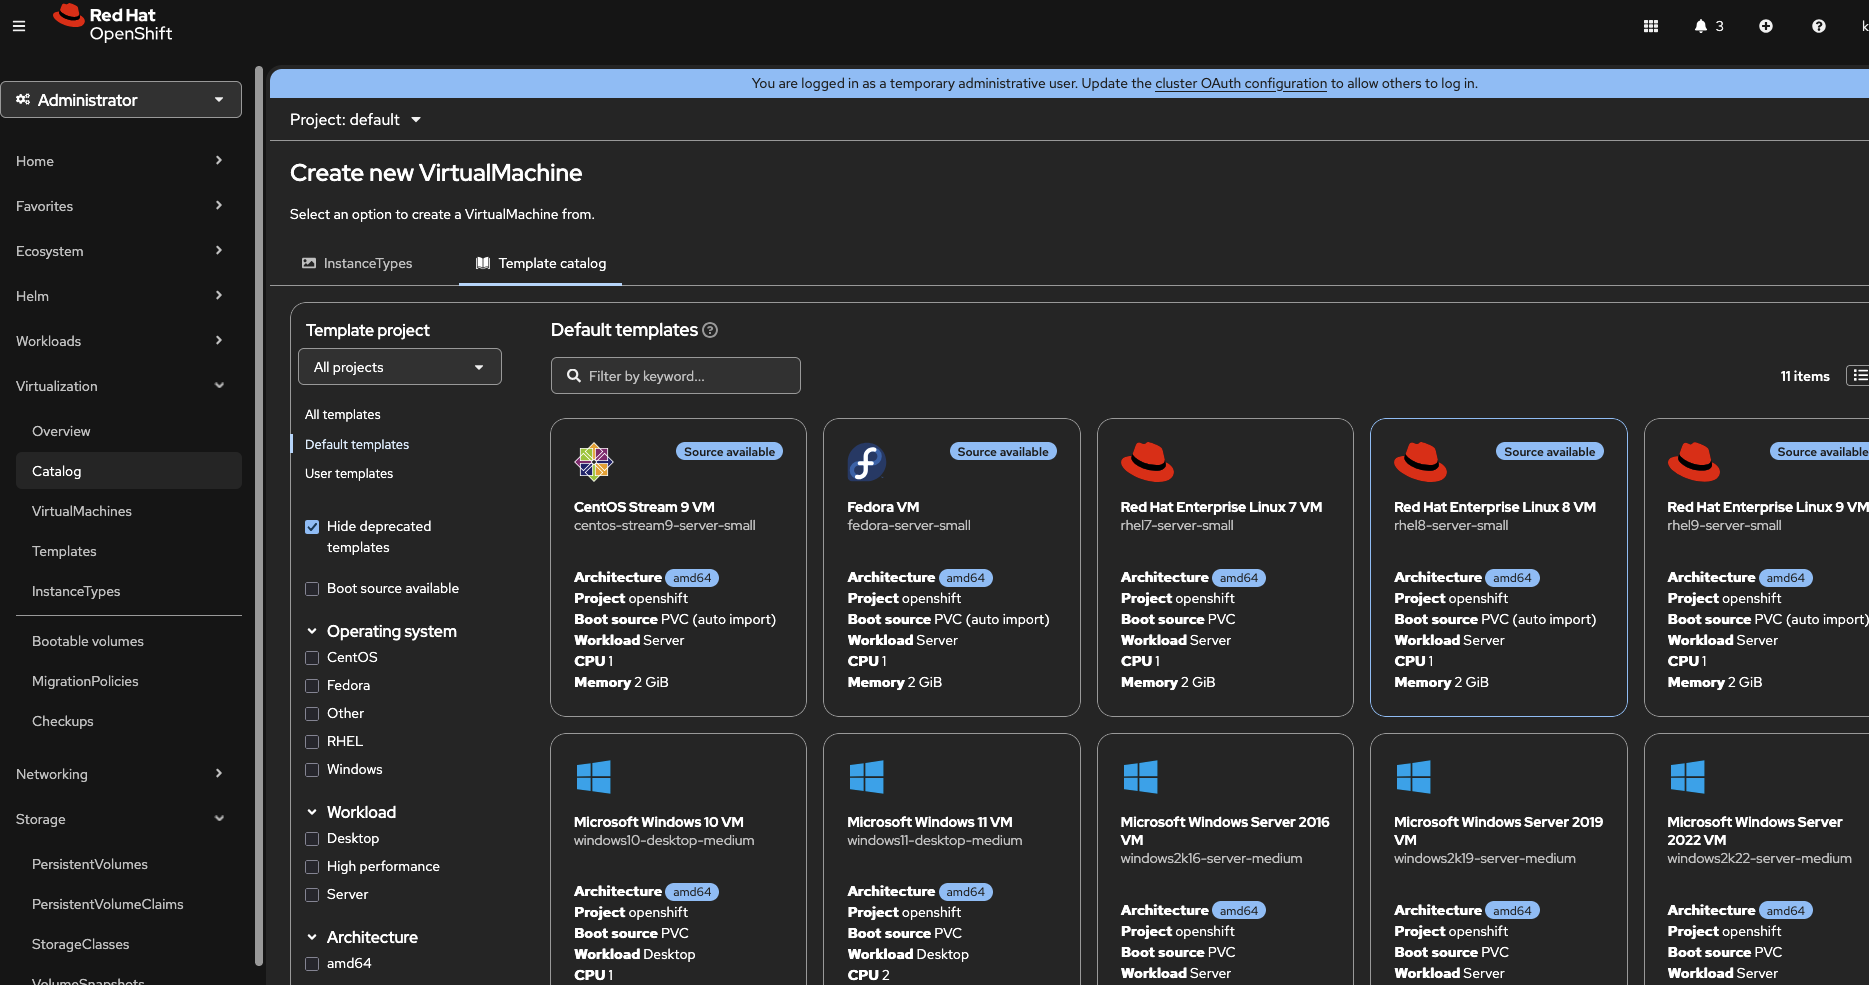Image resolution: width=1869 pixels, height=985 pixels.
Task: Open the Administrator perspective dropdown
Action: click(x=121, y=100)
